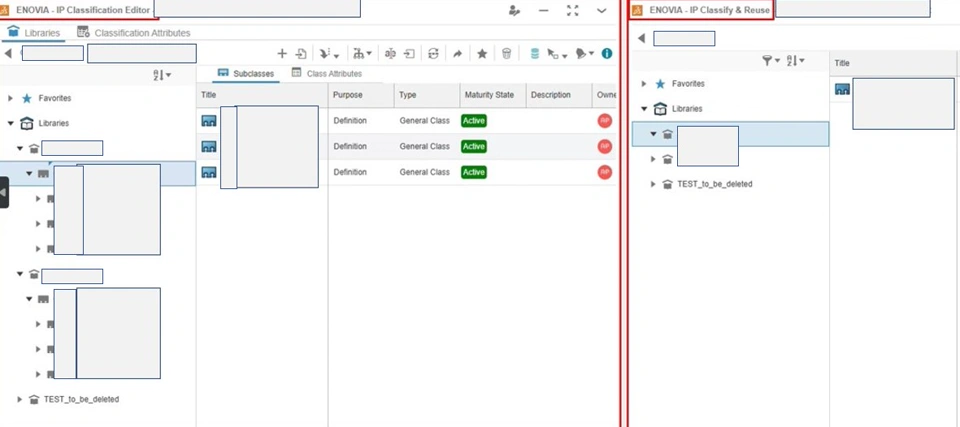Open the A-Z sort dropdown in left tree

pyautogui.click(x=162, y=75)
